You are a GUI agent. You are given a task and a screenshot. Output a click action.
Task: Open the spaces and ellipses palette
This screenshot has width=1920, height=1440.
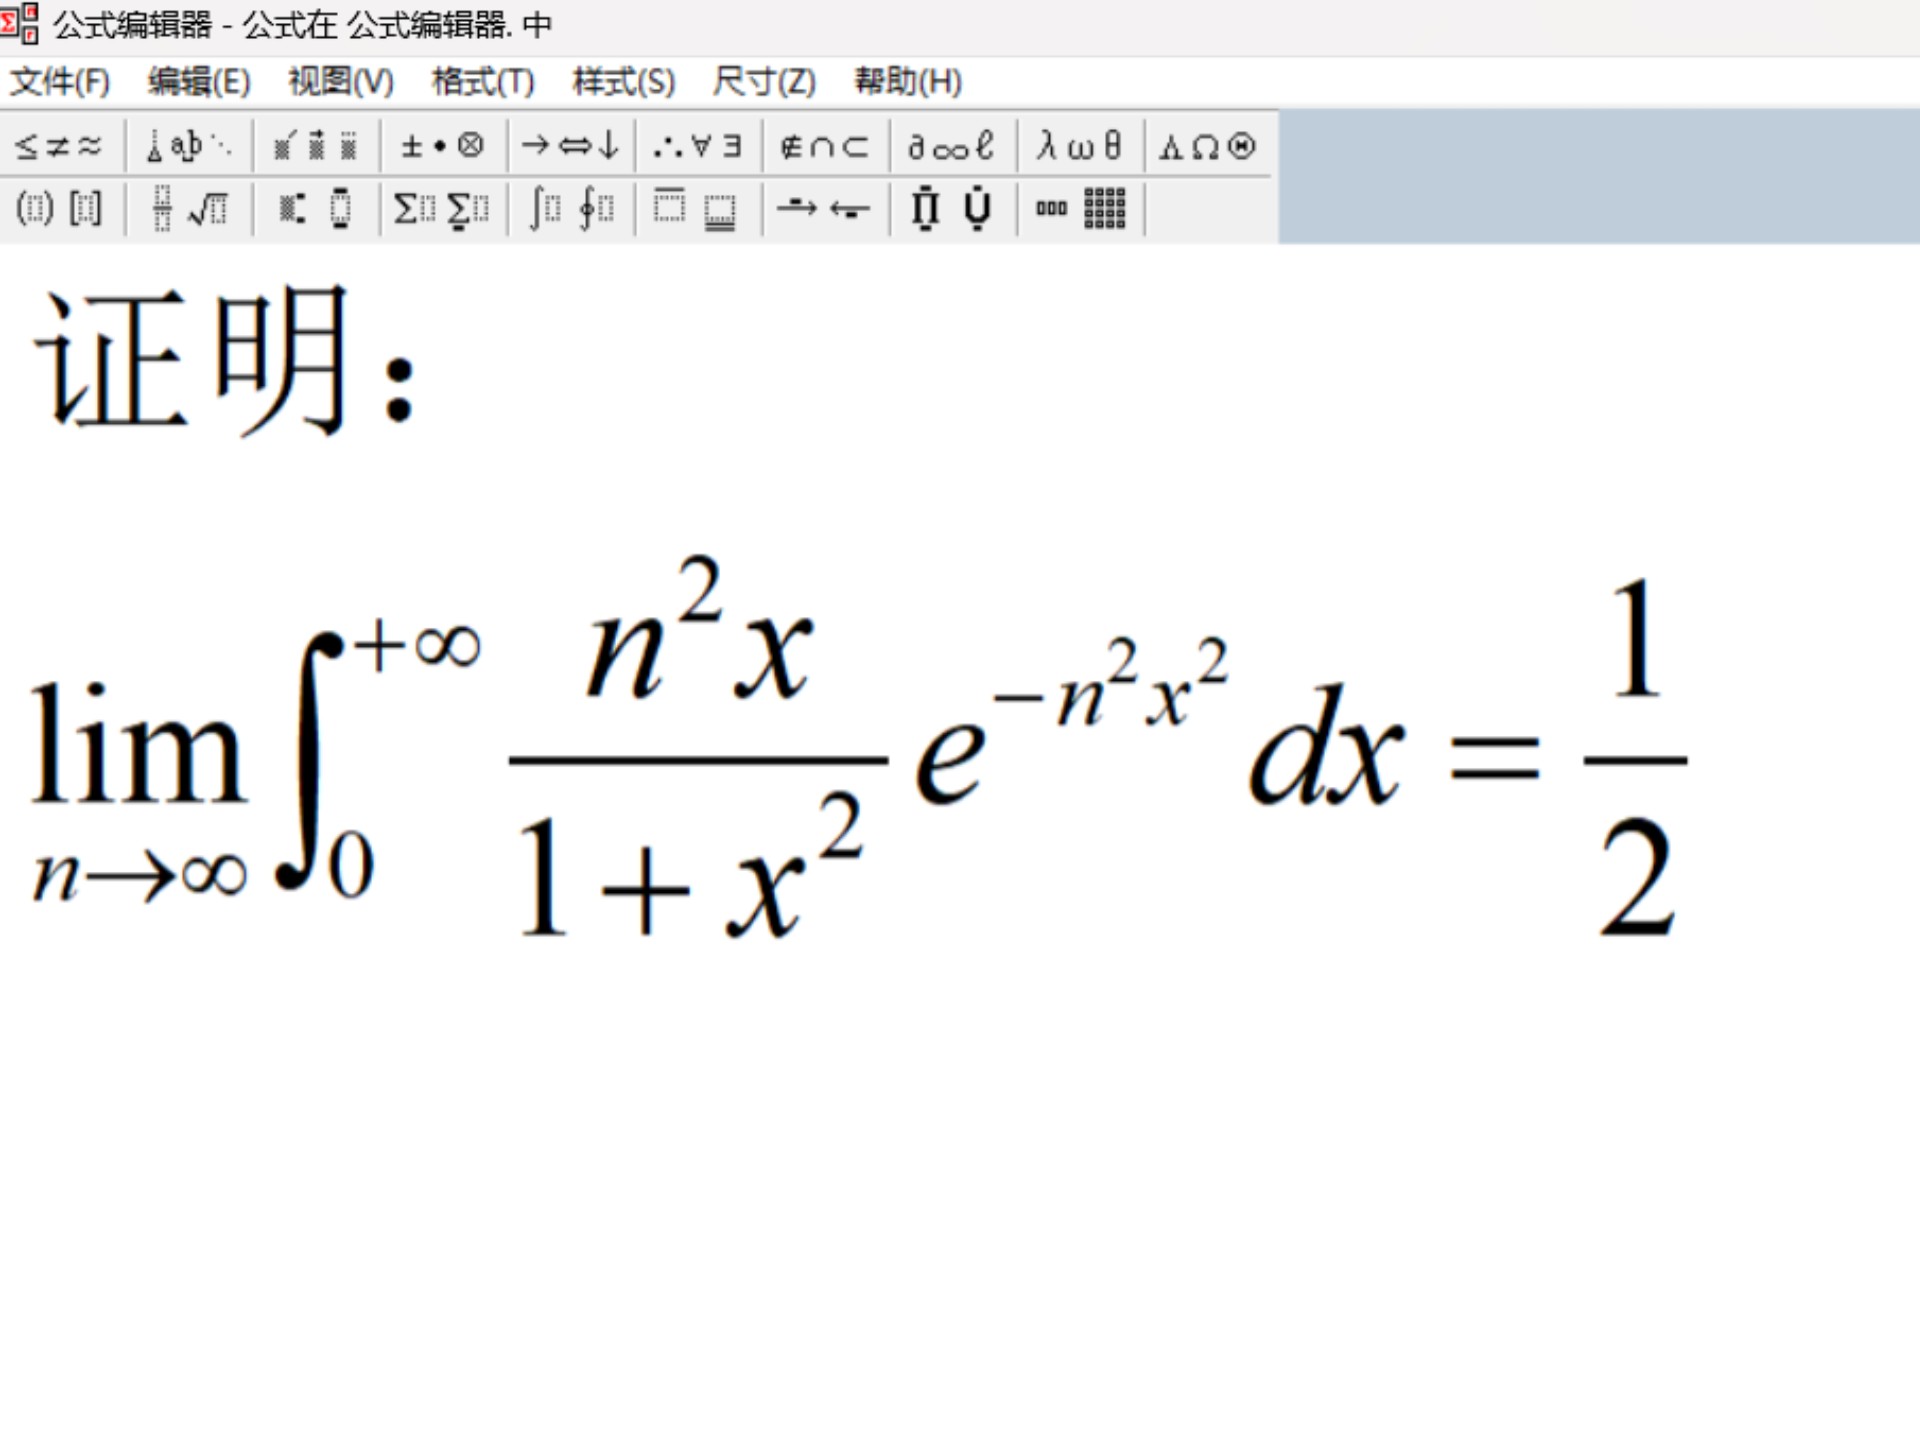(x=188, y=147)
